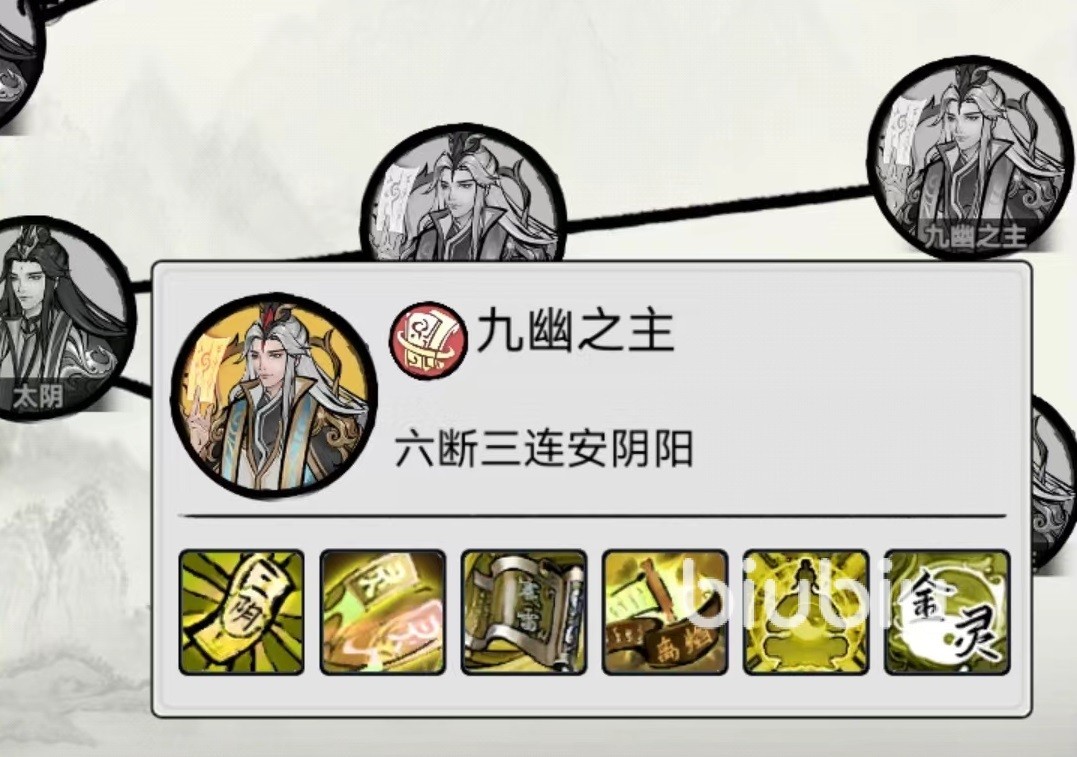Viewport: 1077px width, 757px height.
Task: Select the grey portrait node above the popup
Action: point(464,196)
